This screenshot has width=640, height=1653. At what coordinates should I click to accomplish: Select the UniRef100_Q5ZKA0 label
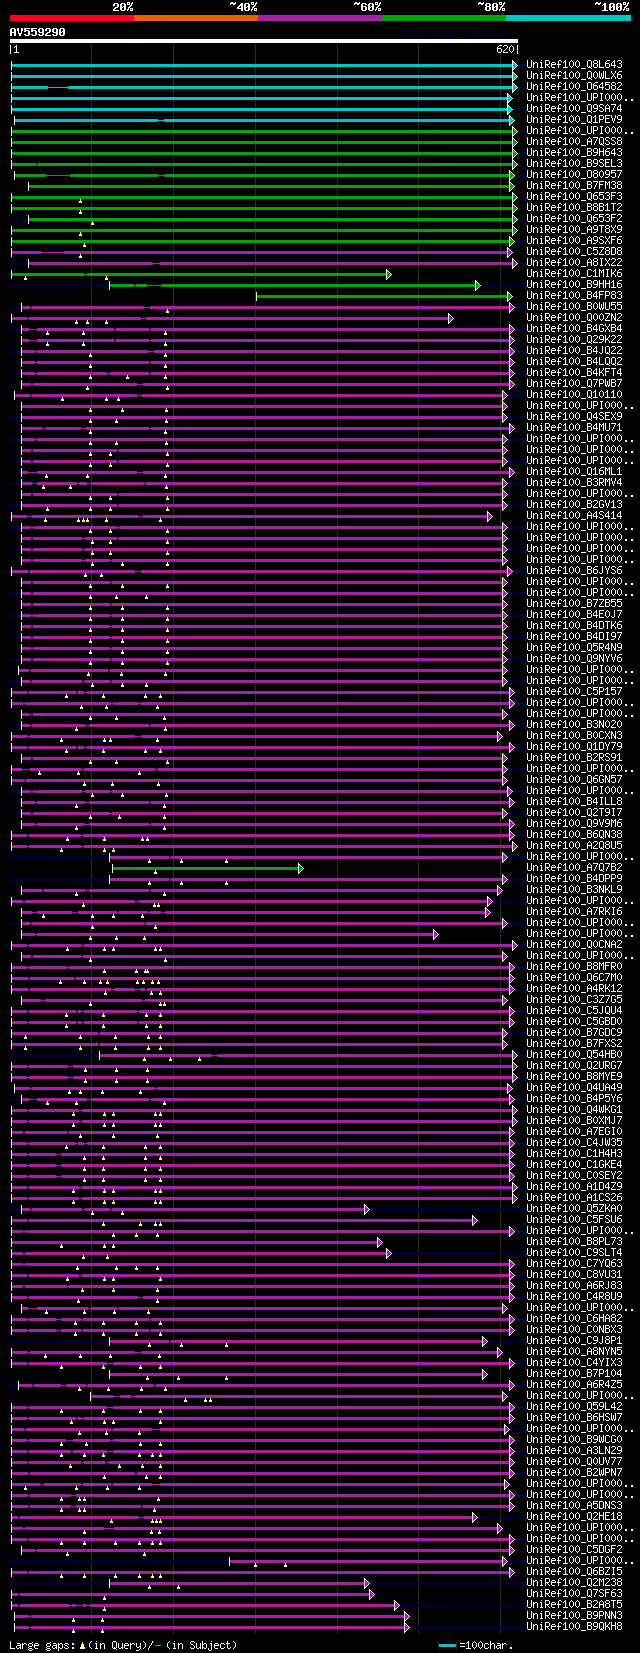[x=574, y=1208]
